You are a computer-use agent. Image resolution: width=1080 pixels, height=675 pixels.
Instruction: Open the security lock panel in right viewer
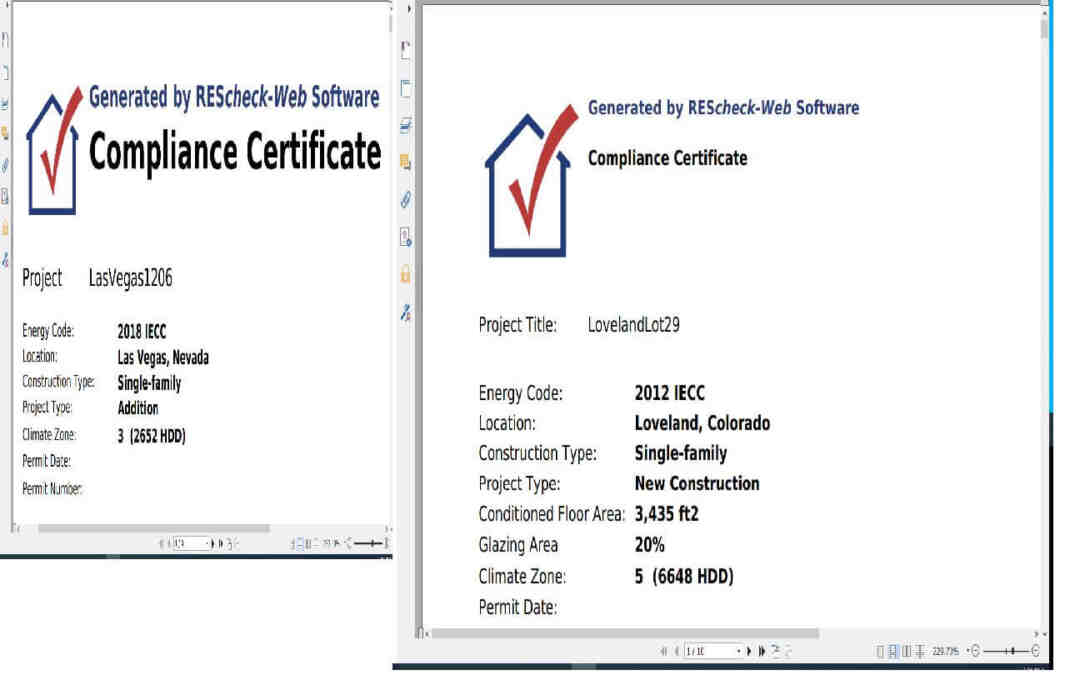point(406,273)
